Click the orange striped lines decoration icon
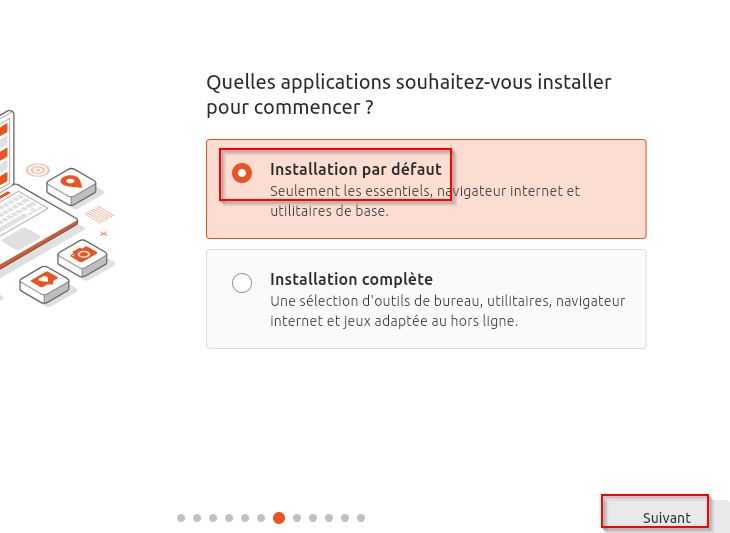This screenshot has height=533, width=730. (99, 215)
